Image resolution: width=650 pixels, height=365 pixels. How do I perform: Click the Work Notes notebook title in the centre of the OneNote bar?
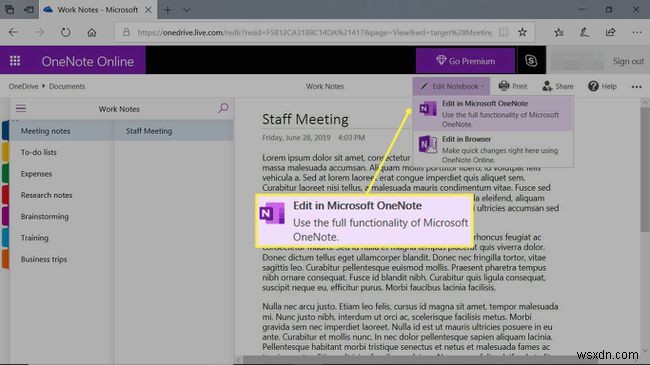coord(325,86)
